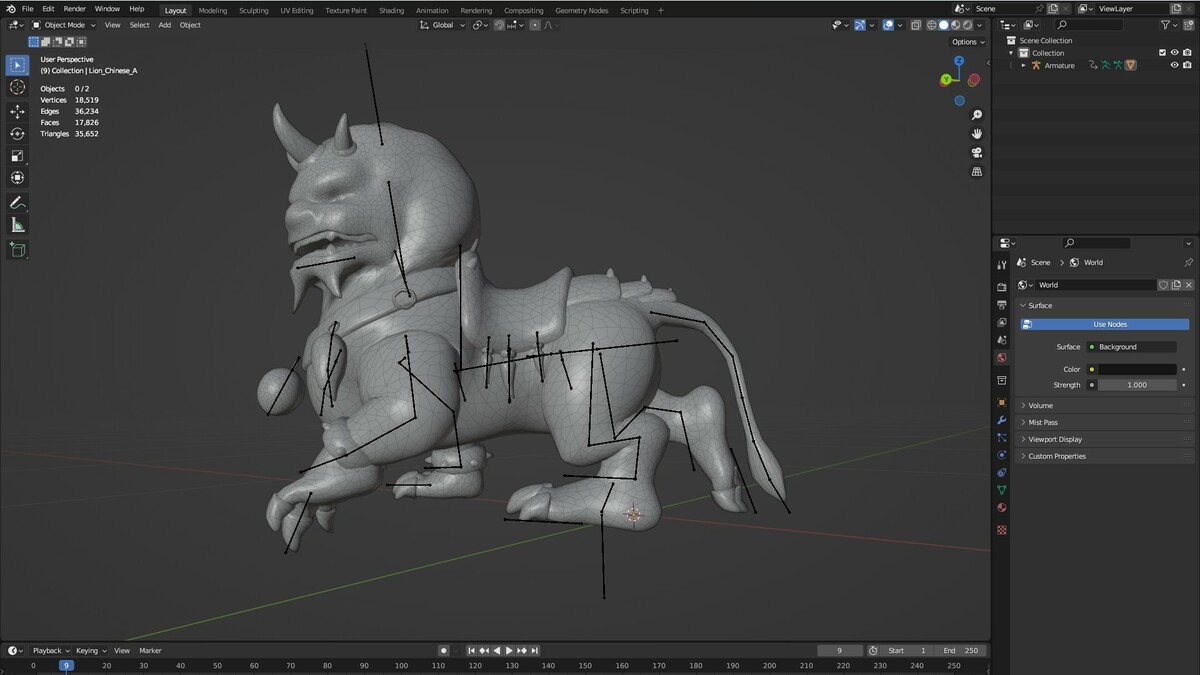Select the Move tool in the left toolbar
Image resolution: width=1200 pixels, height=675 pixels.
click(x=17, y=112)
